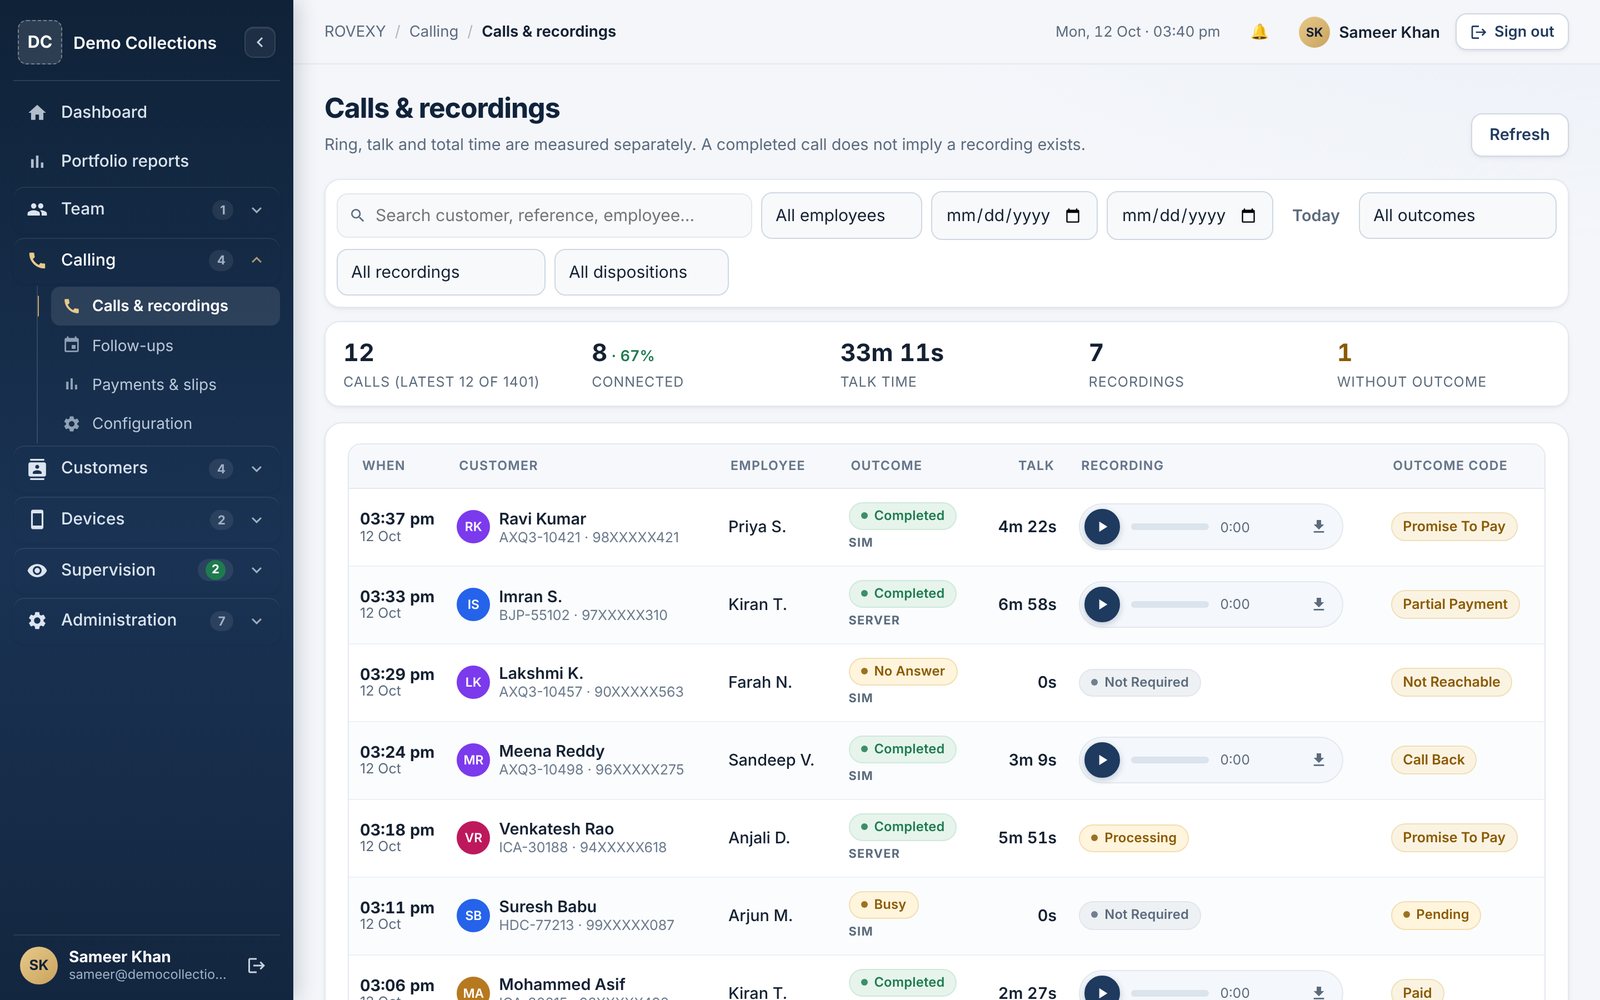Expand the Supervision section chevron
Viewport: 1600px width, 1000px height.
257,570
